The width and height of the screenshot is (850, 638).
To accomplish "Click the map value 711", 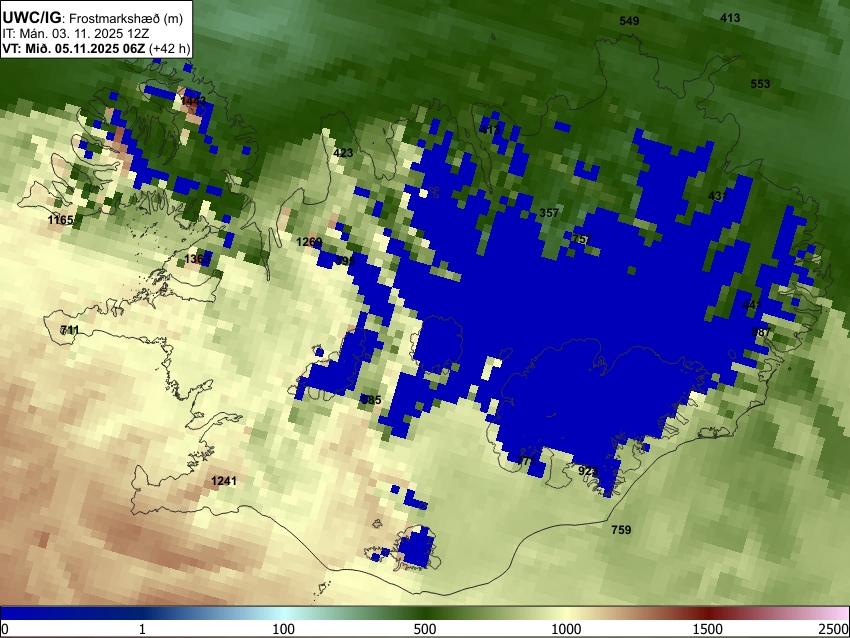I will pyautogui.click(x=70, y=330).
